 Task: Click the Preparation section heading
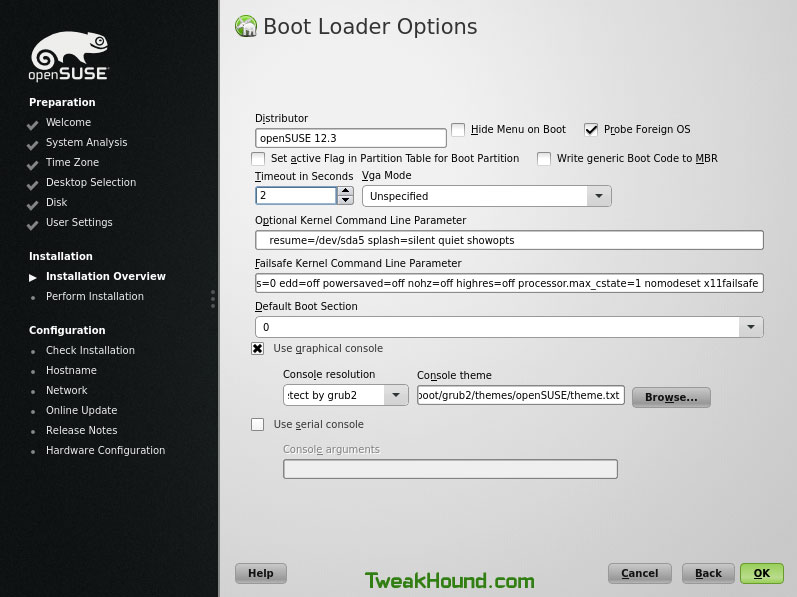point(62,102)
